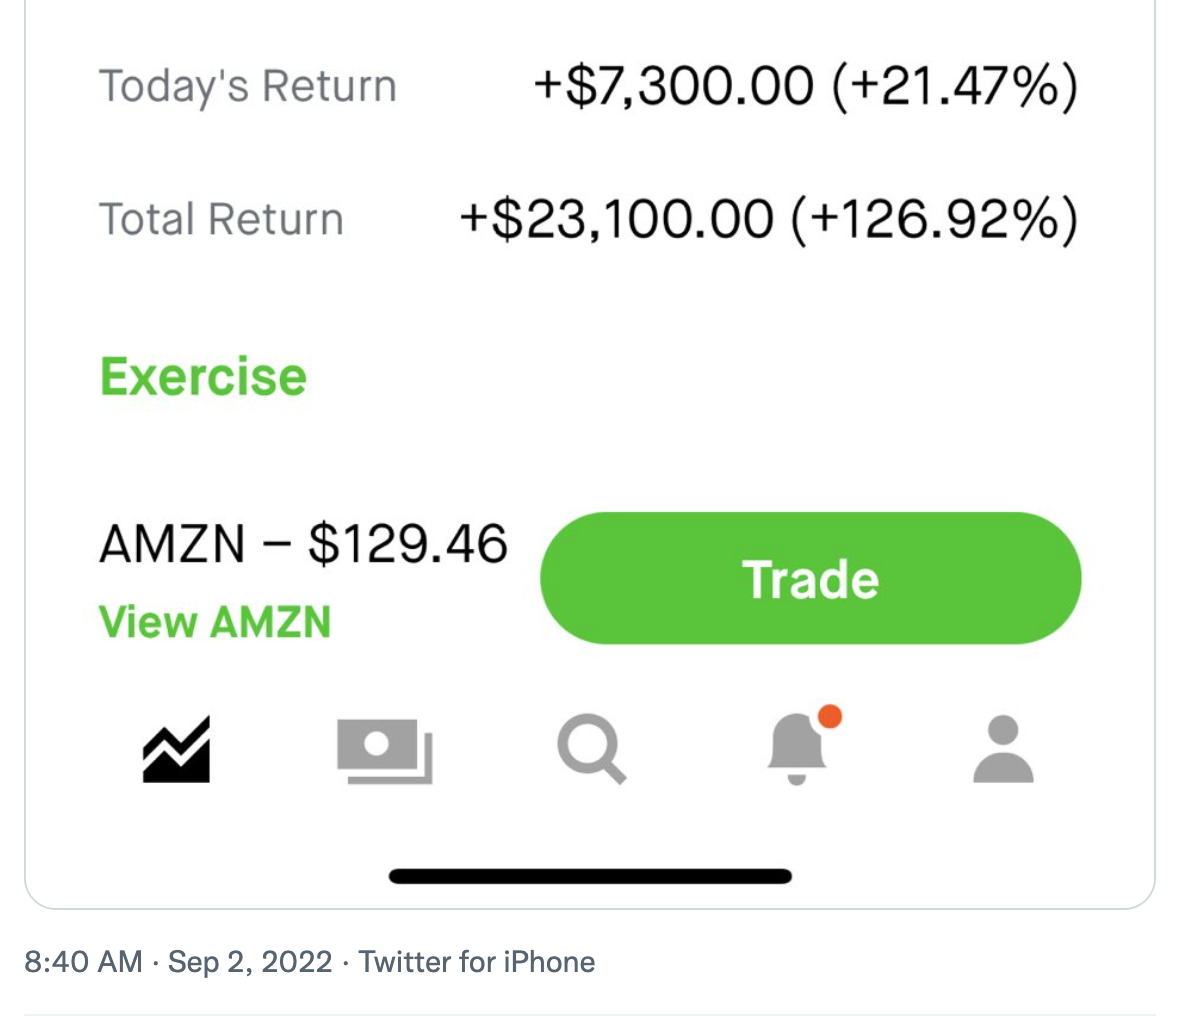Tap the search magnifier icon
This screenshot has height=1016, width=1184.
[x=591, y=751]
